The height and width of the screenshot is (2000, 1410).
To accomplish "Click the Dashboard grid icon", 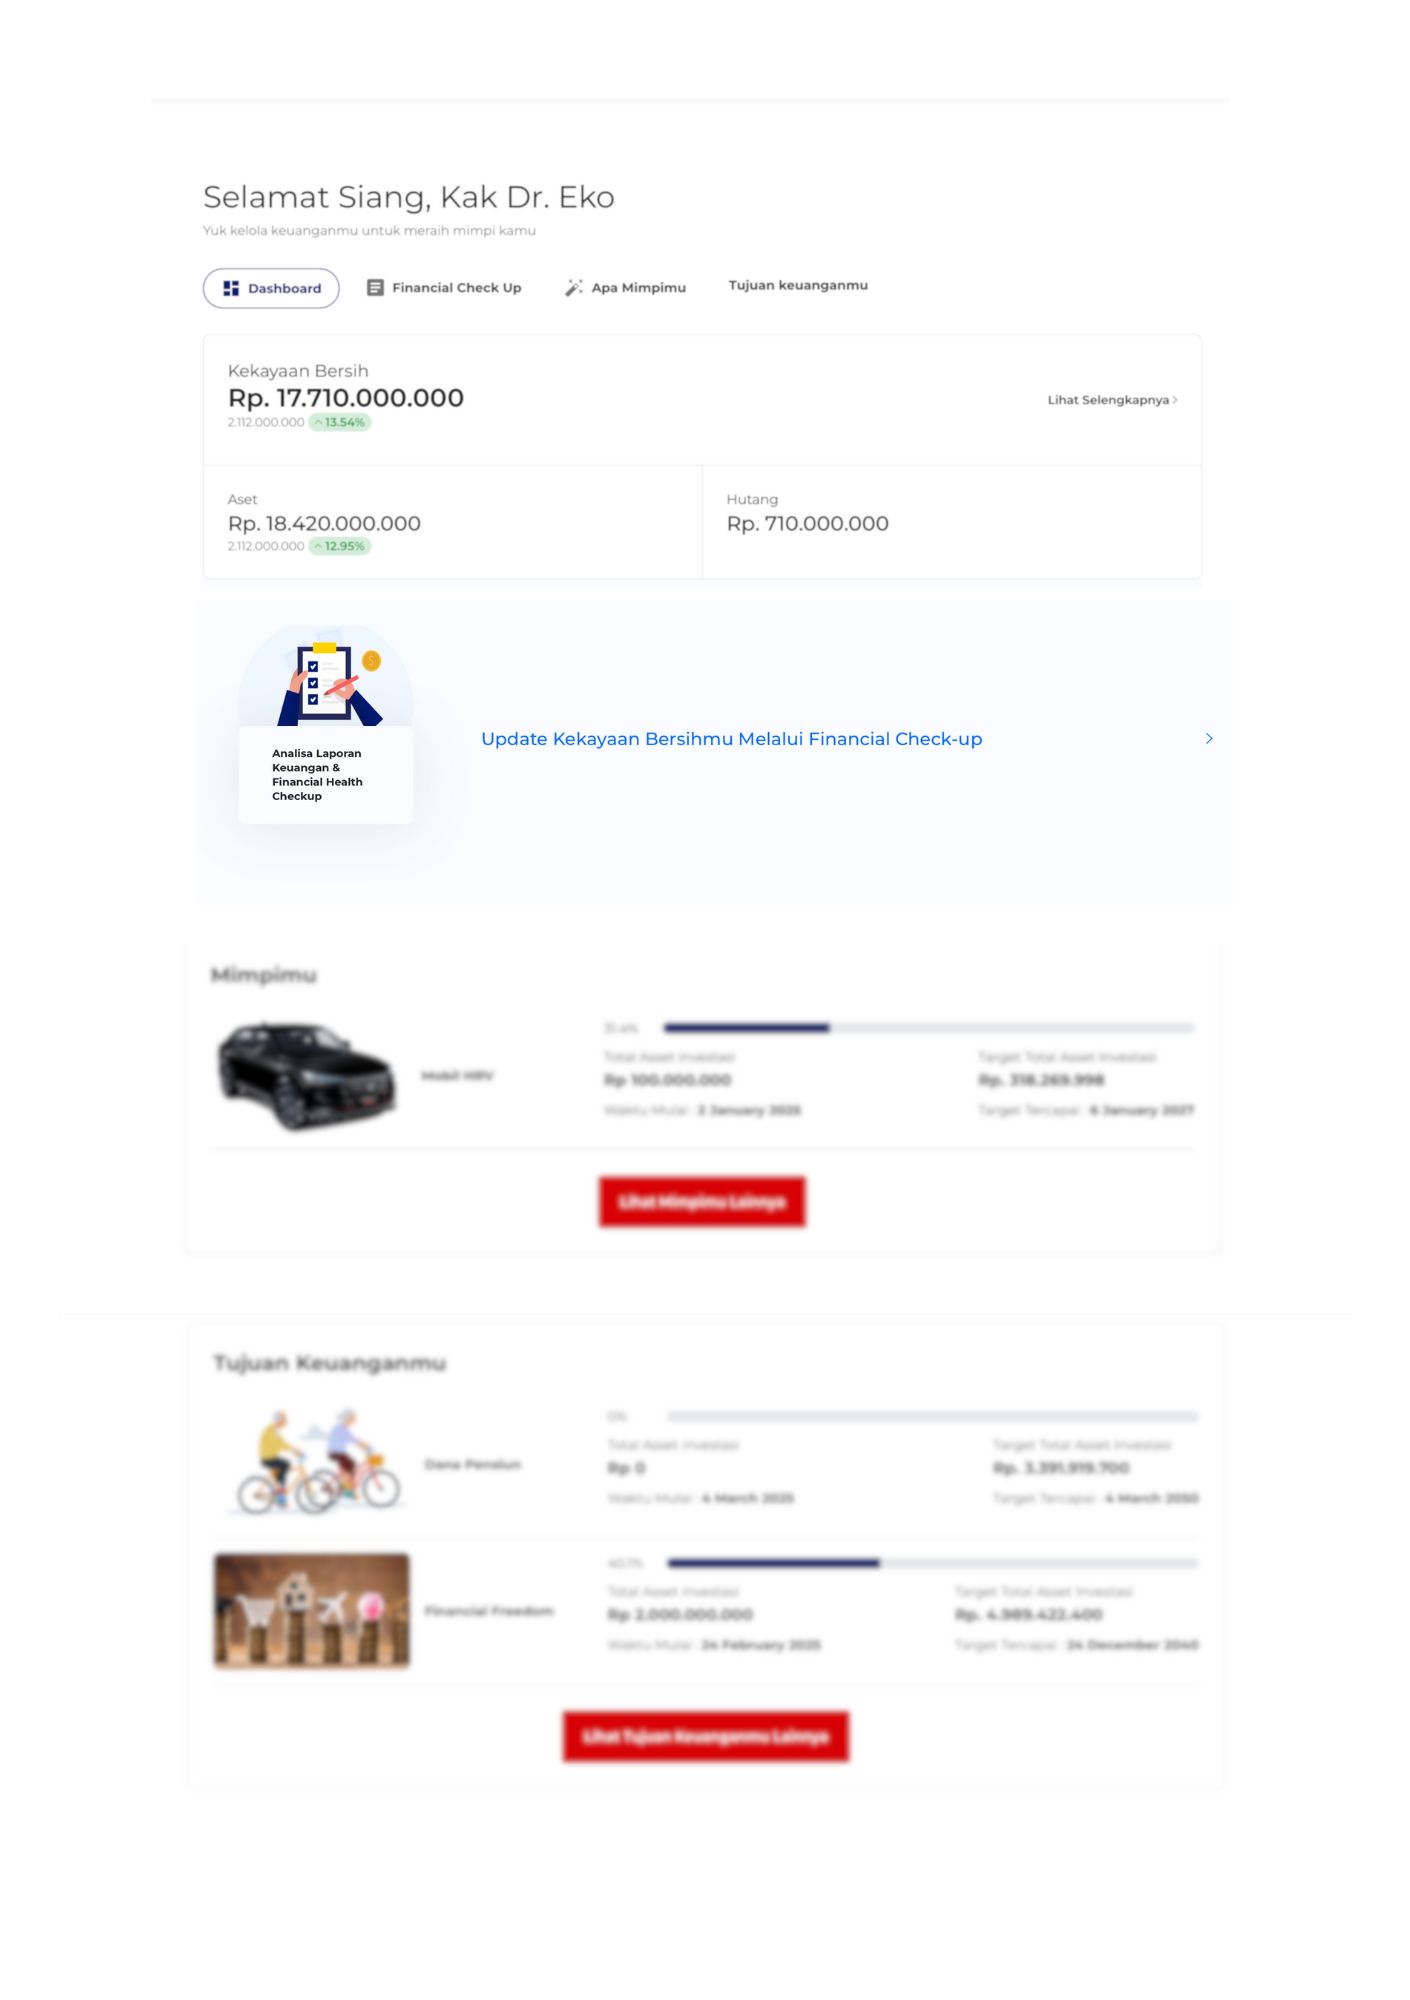I will pyautogui.click(x=231, y=288).
